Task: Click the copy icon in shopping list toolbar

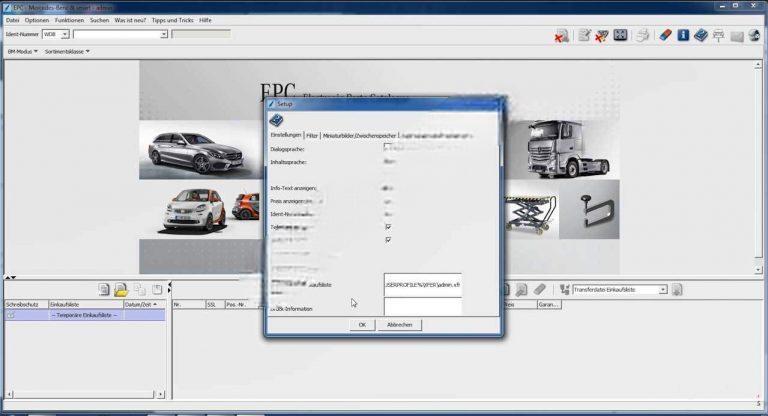Action: [140, 290]
